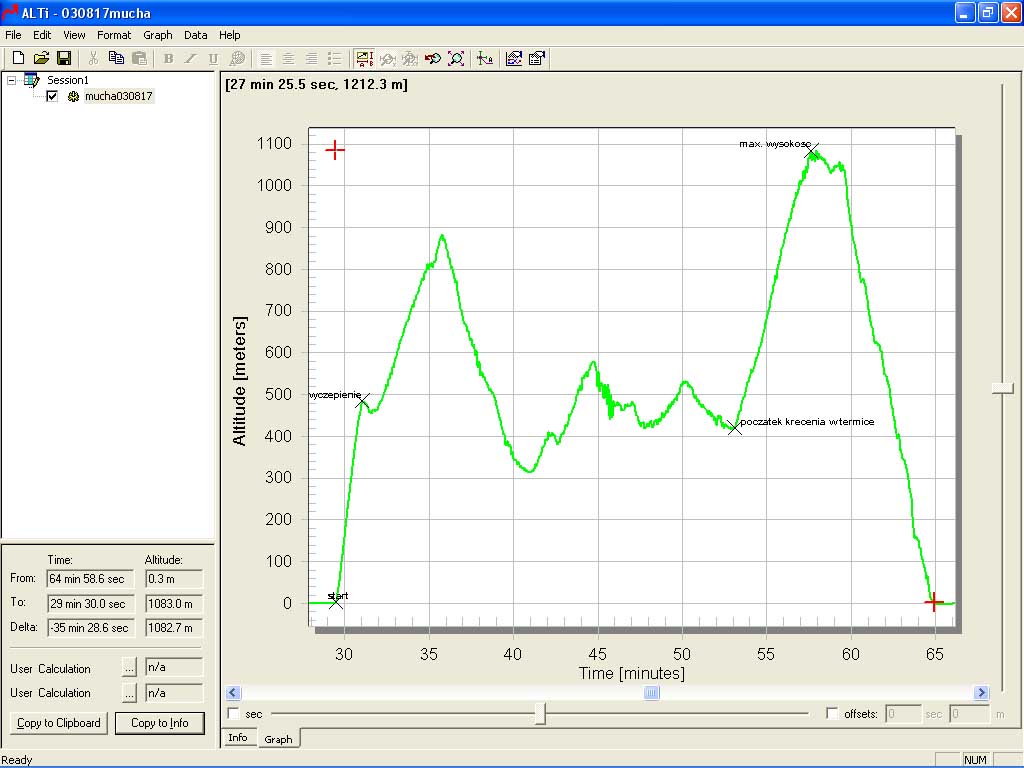Click the Open file folder icon
1024x768 pixels.
(x=41, y=59)
